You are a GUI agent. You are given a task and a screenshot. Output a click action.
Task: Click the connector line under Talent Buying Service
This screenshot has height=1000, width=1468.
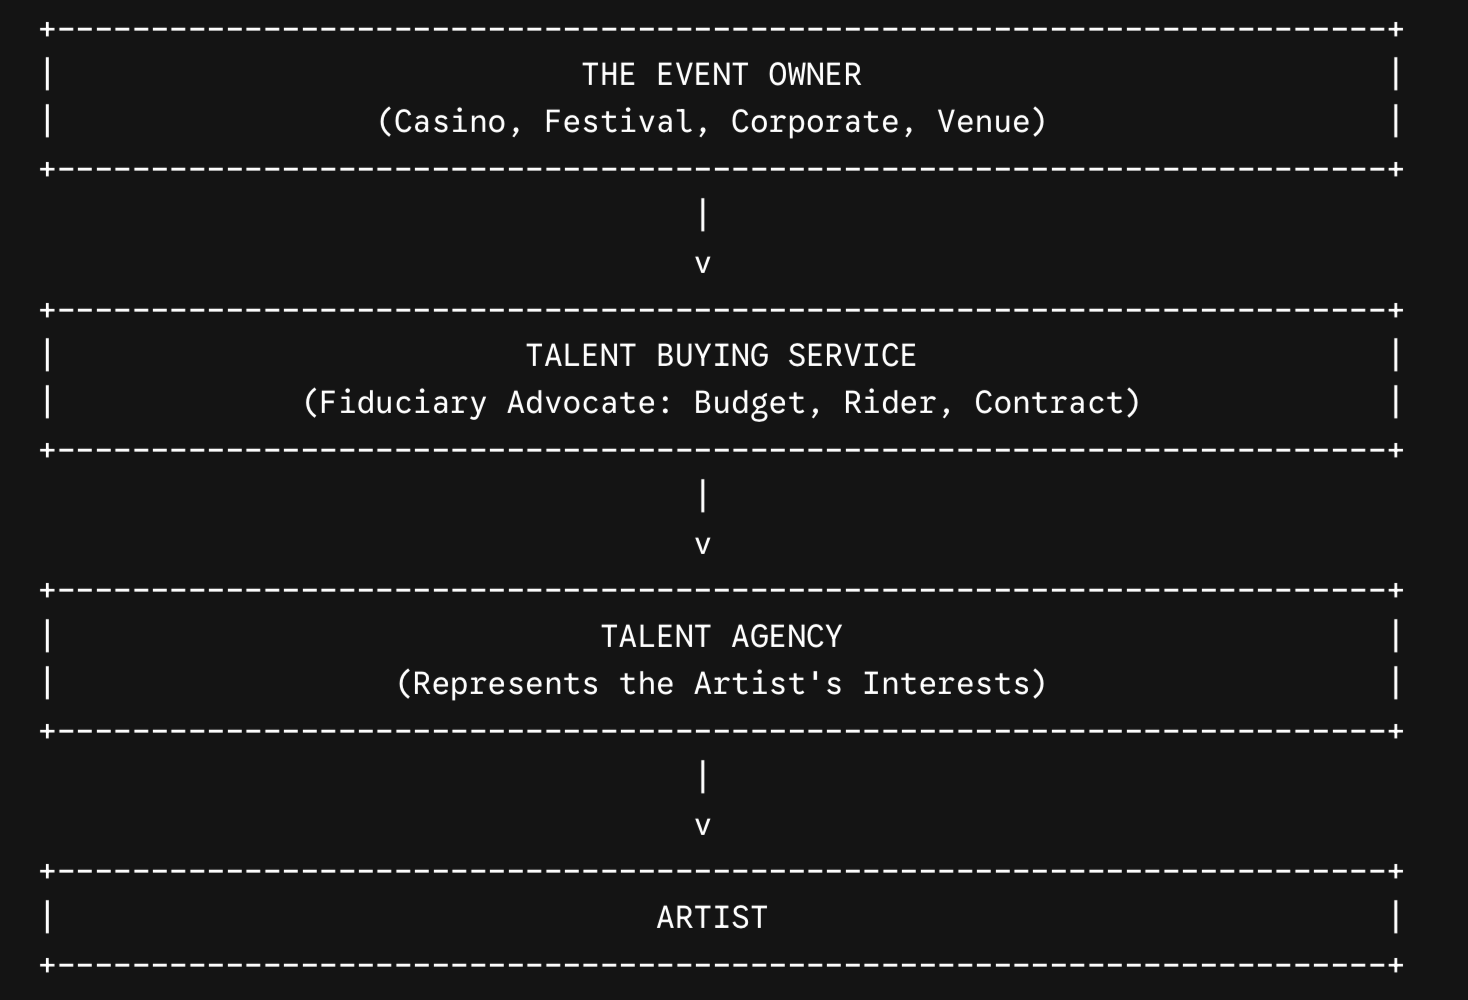click(x=703, y=496)
